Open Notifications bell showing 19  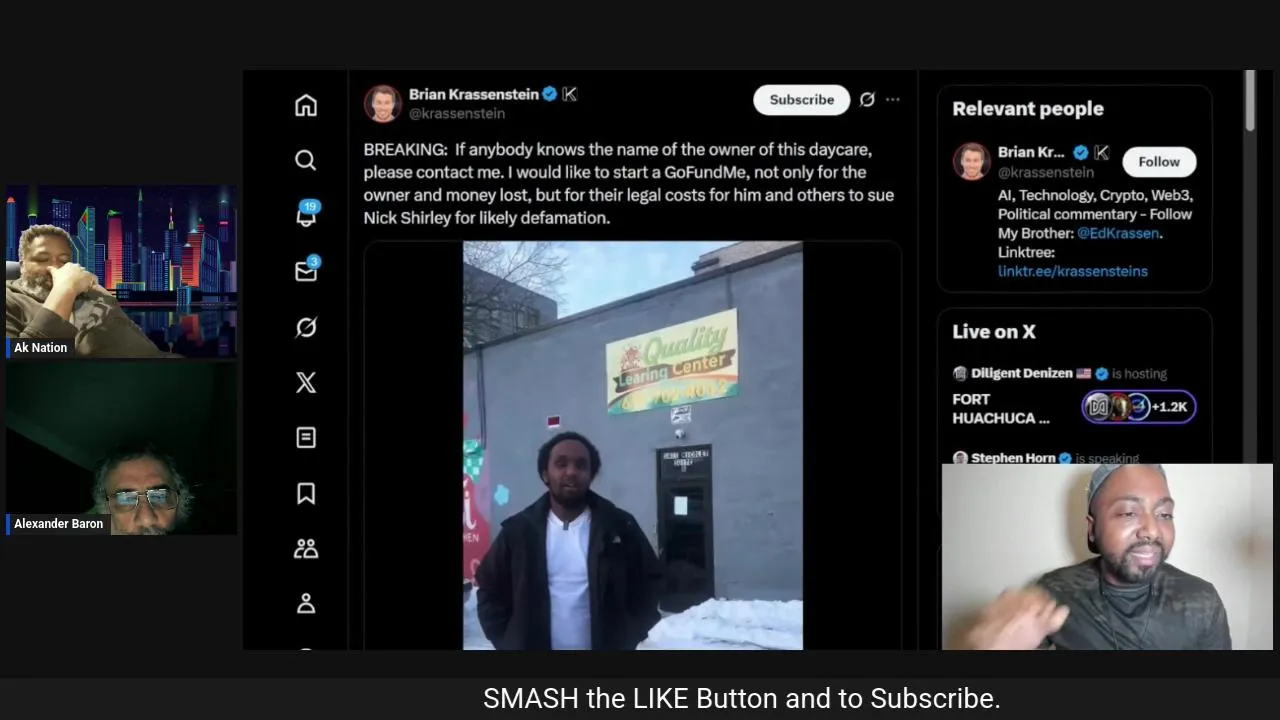click(306, 214)
